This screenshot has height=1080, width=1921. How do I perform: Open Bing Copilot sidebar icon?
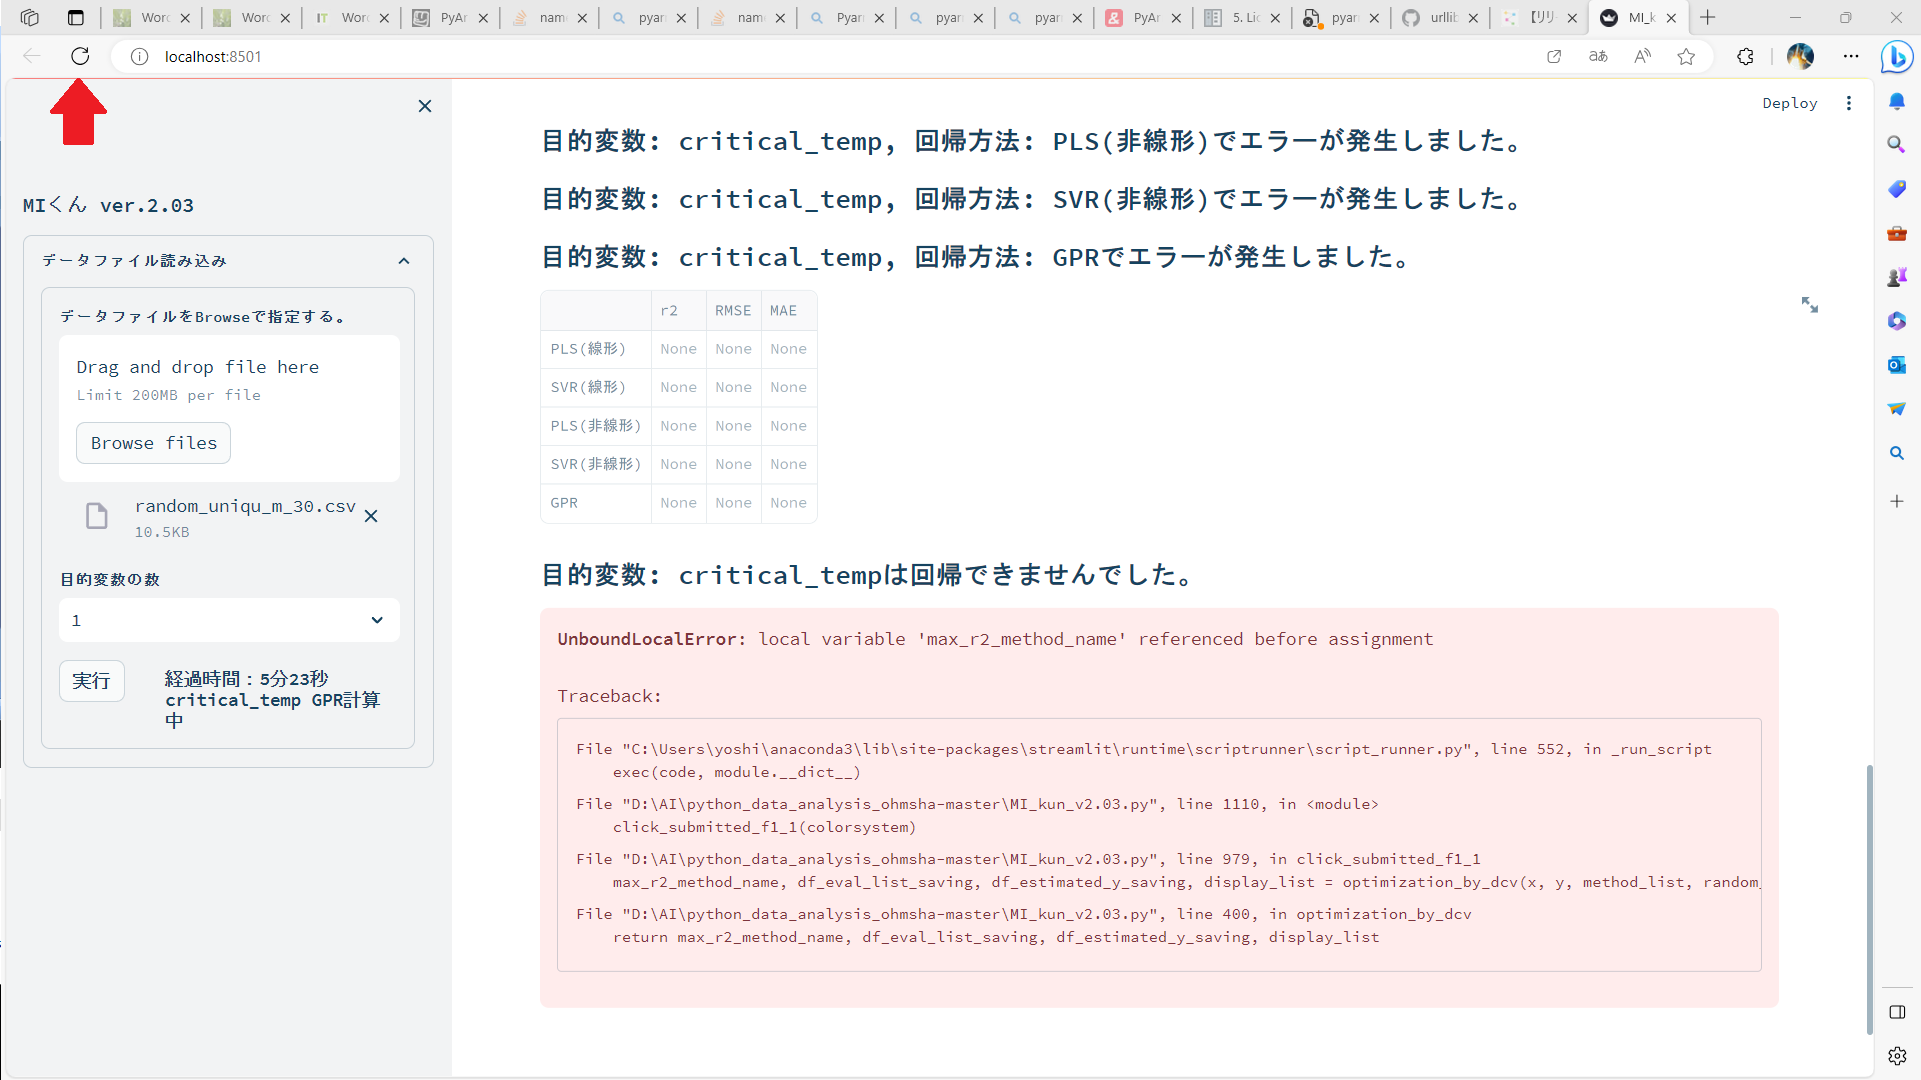(1896, 57)
